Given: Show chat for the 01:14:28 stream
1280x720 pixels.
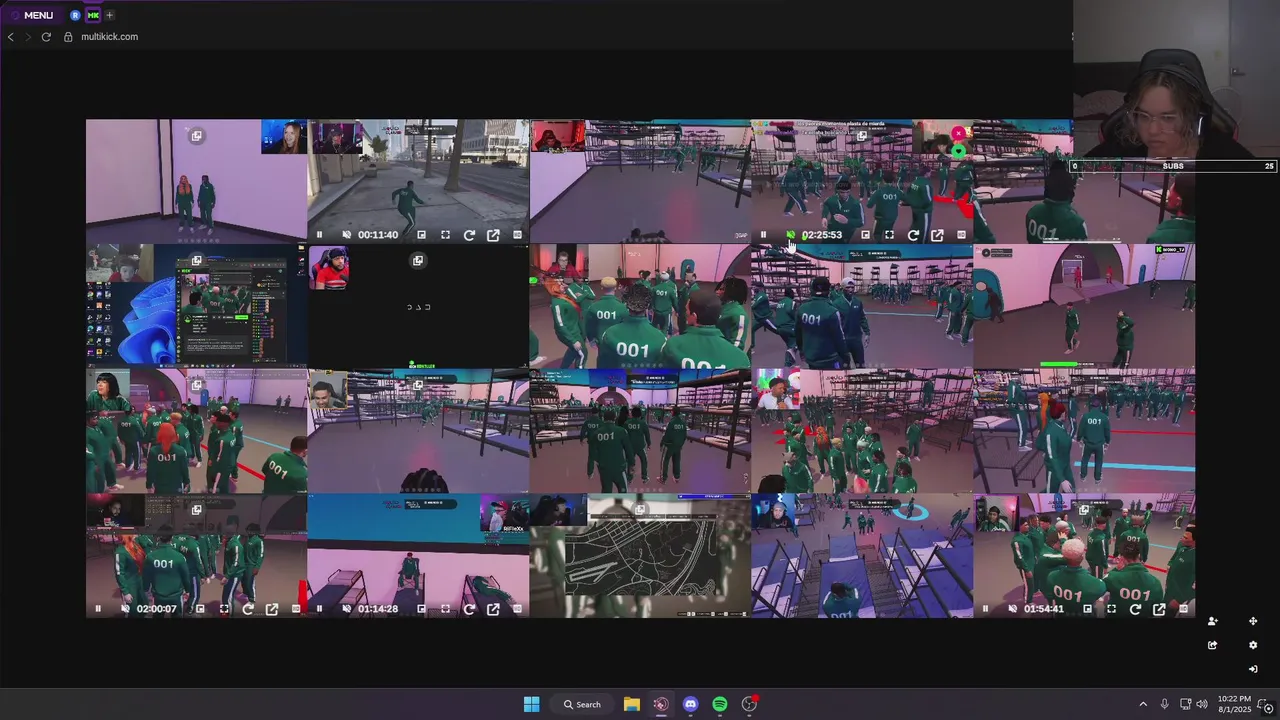Looking at the screenshot, I should click(x=517, y=609).
